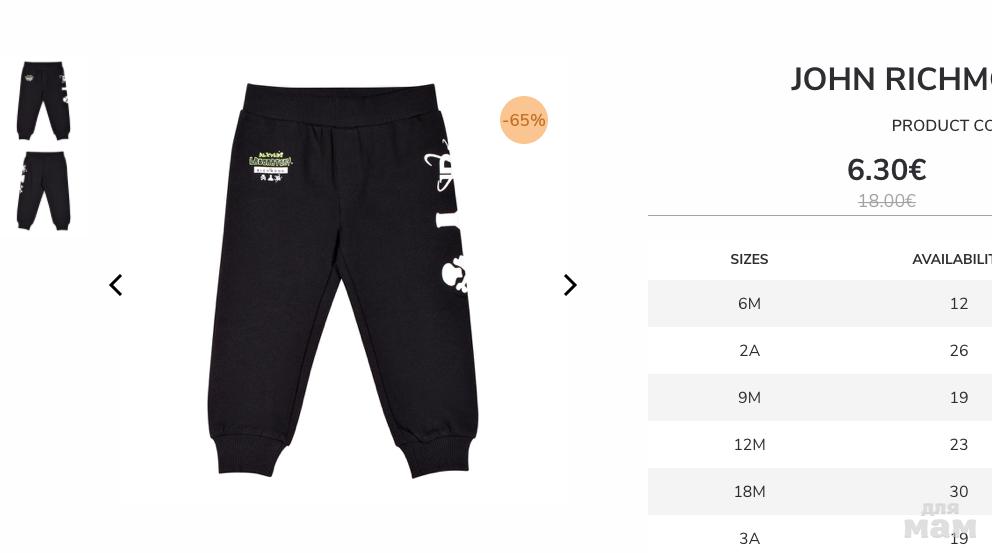
Task: Select the front view pants thumbnail
Action: pos(43,101)
